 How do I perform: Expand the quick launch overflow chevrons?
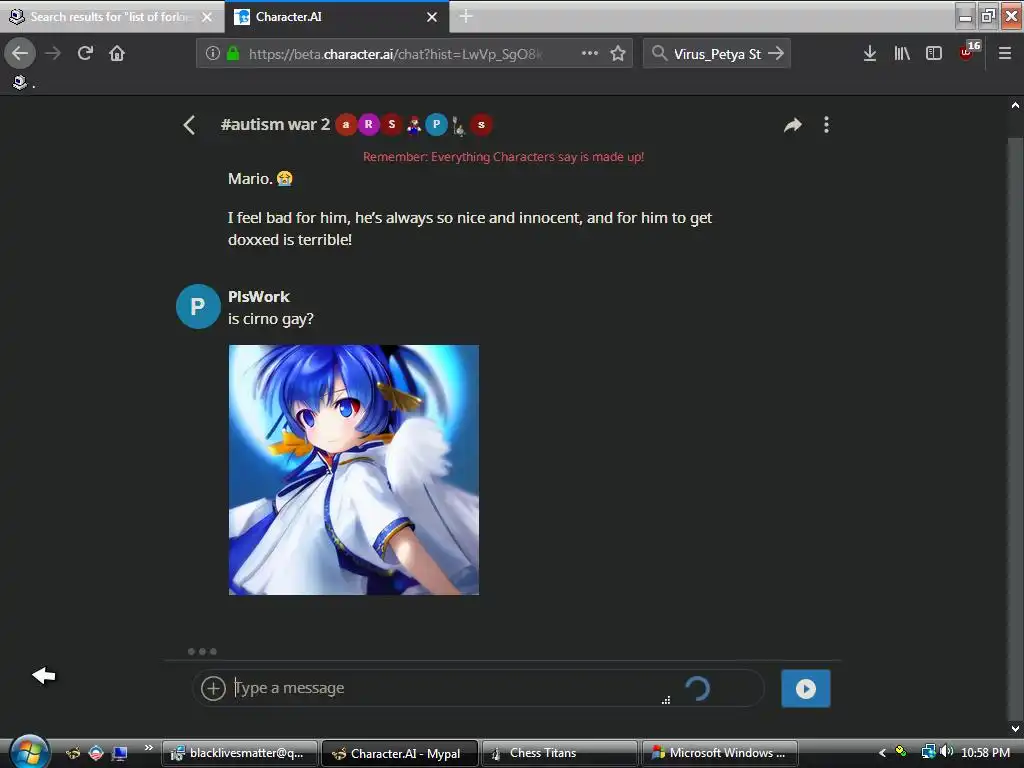coord(148,747)
